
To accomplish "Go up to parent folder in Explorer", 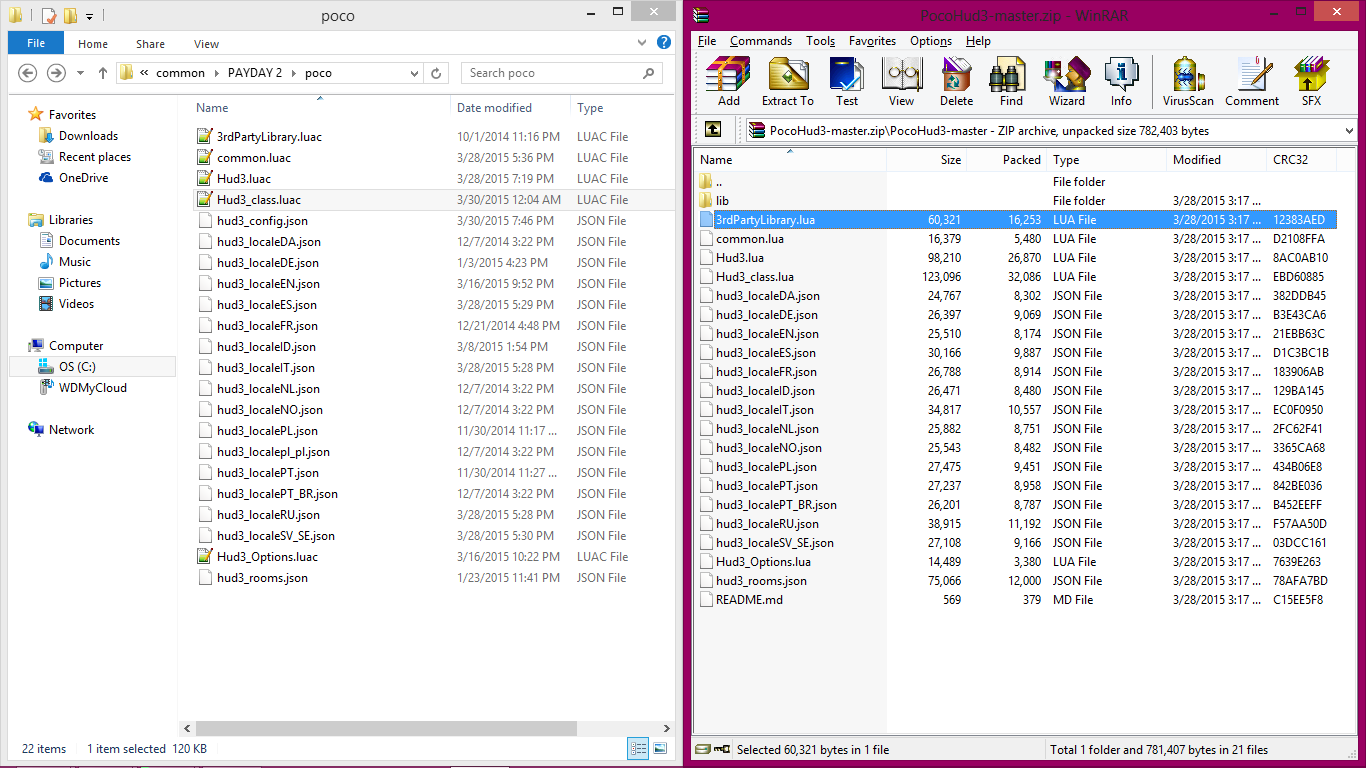I will [103, 73].
